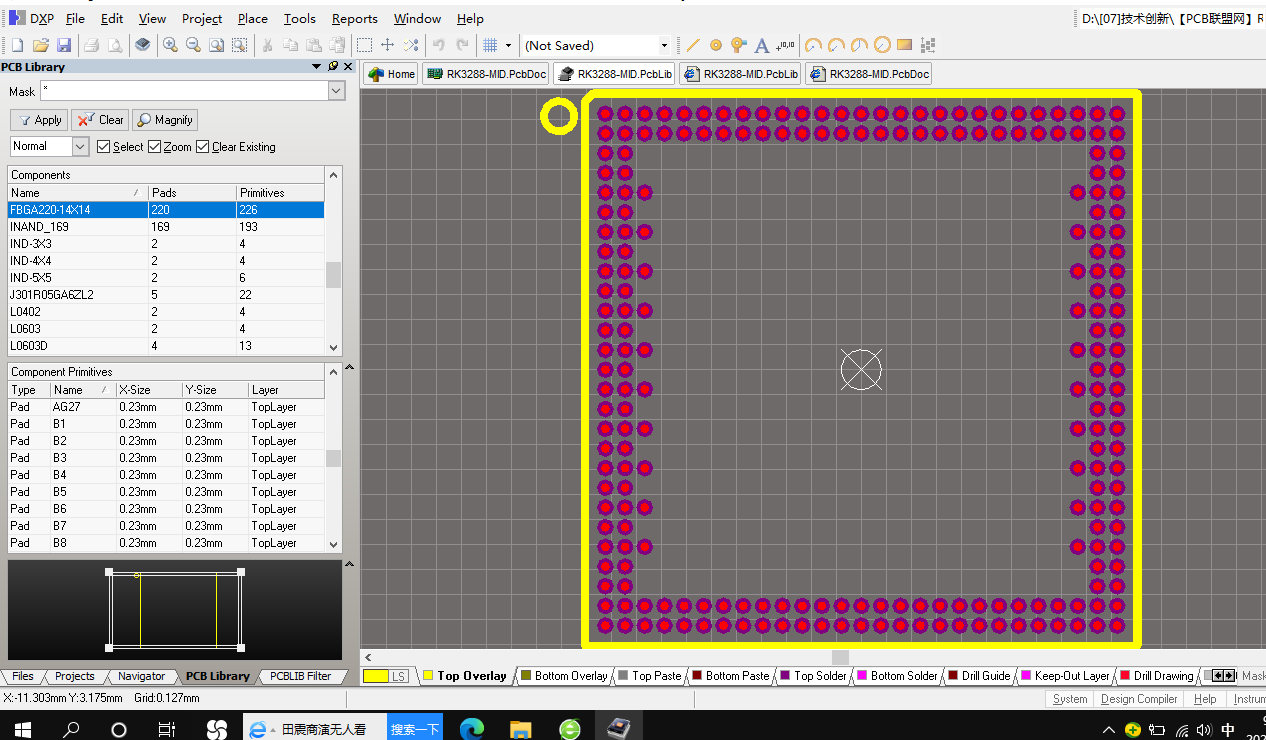Select INAND_169 component row
Screen dimensions: 1266x740
[x=166, y=227]
